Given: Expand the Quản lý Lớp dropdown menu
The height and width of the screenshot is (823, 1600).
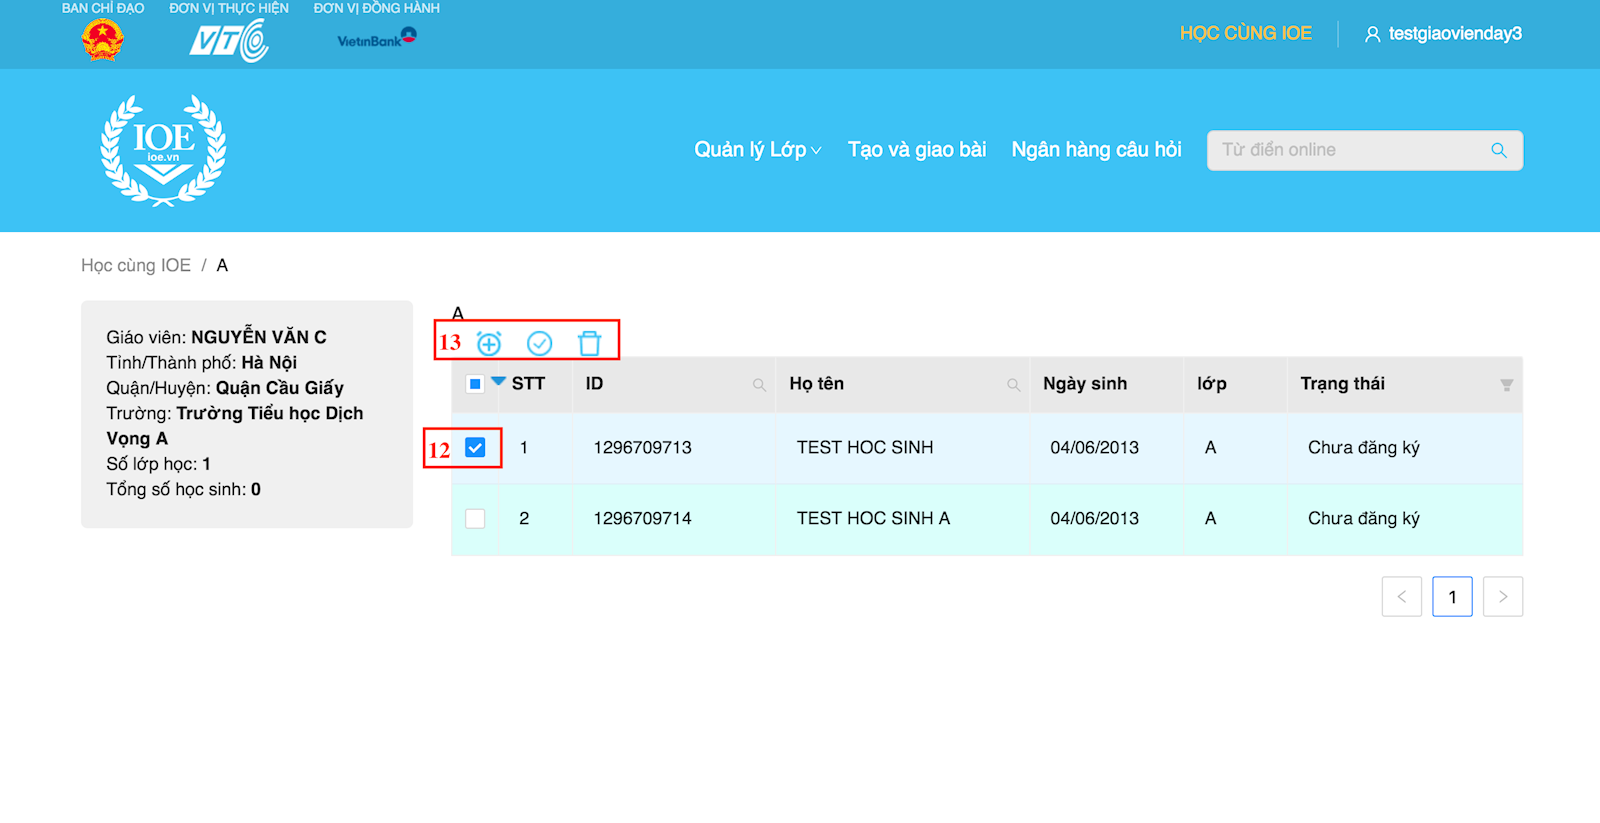Looking at the screenshot, I should pos(757,150).
